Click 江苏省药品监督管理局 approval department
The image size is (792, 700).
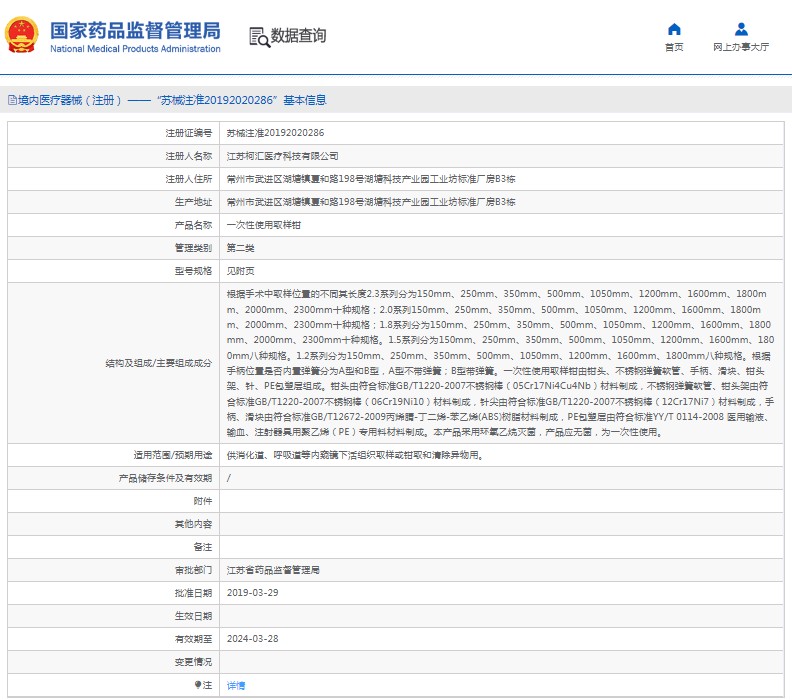coord(273,570)
